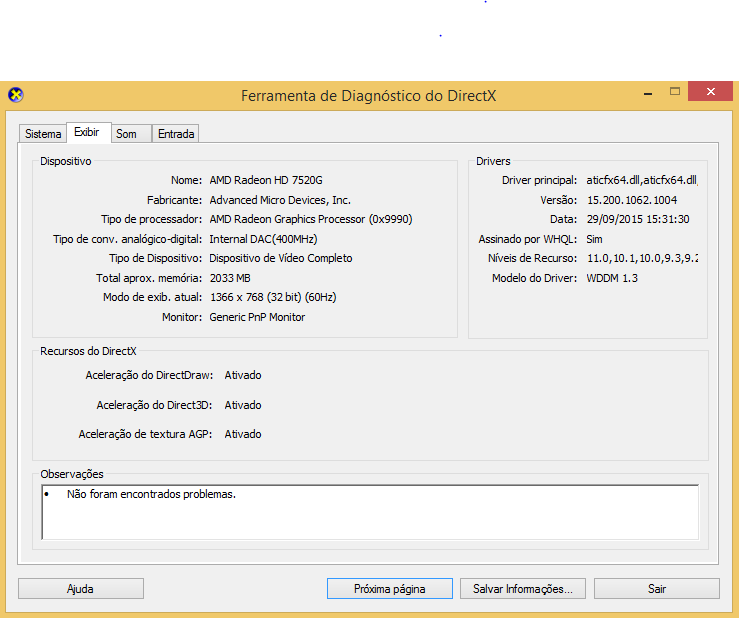The height and width of the screenshot is (618, 739).
Task: Close the window with the red X
Action: pyautogui.click(x=712, y=92)
